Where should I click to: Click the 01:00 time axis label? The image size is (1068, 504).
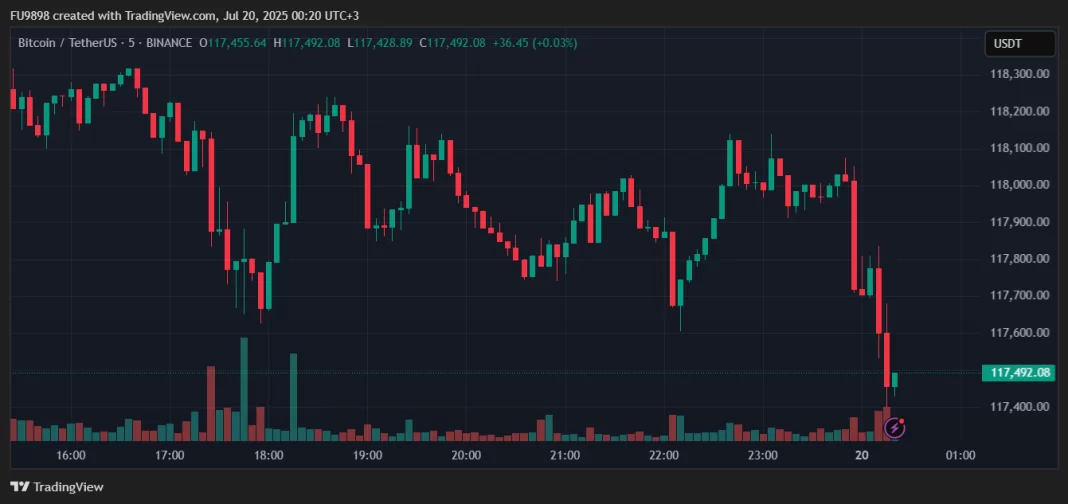pyautogui.click(x=960, y=455)
